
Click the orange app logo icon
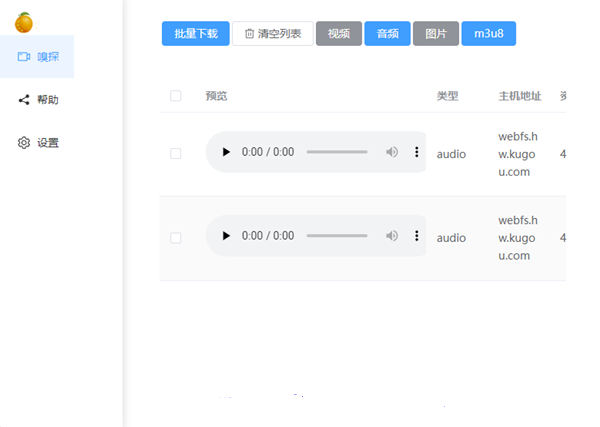[24, 21]
